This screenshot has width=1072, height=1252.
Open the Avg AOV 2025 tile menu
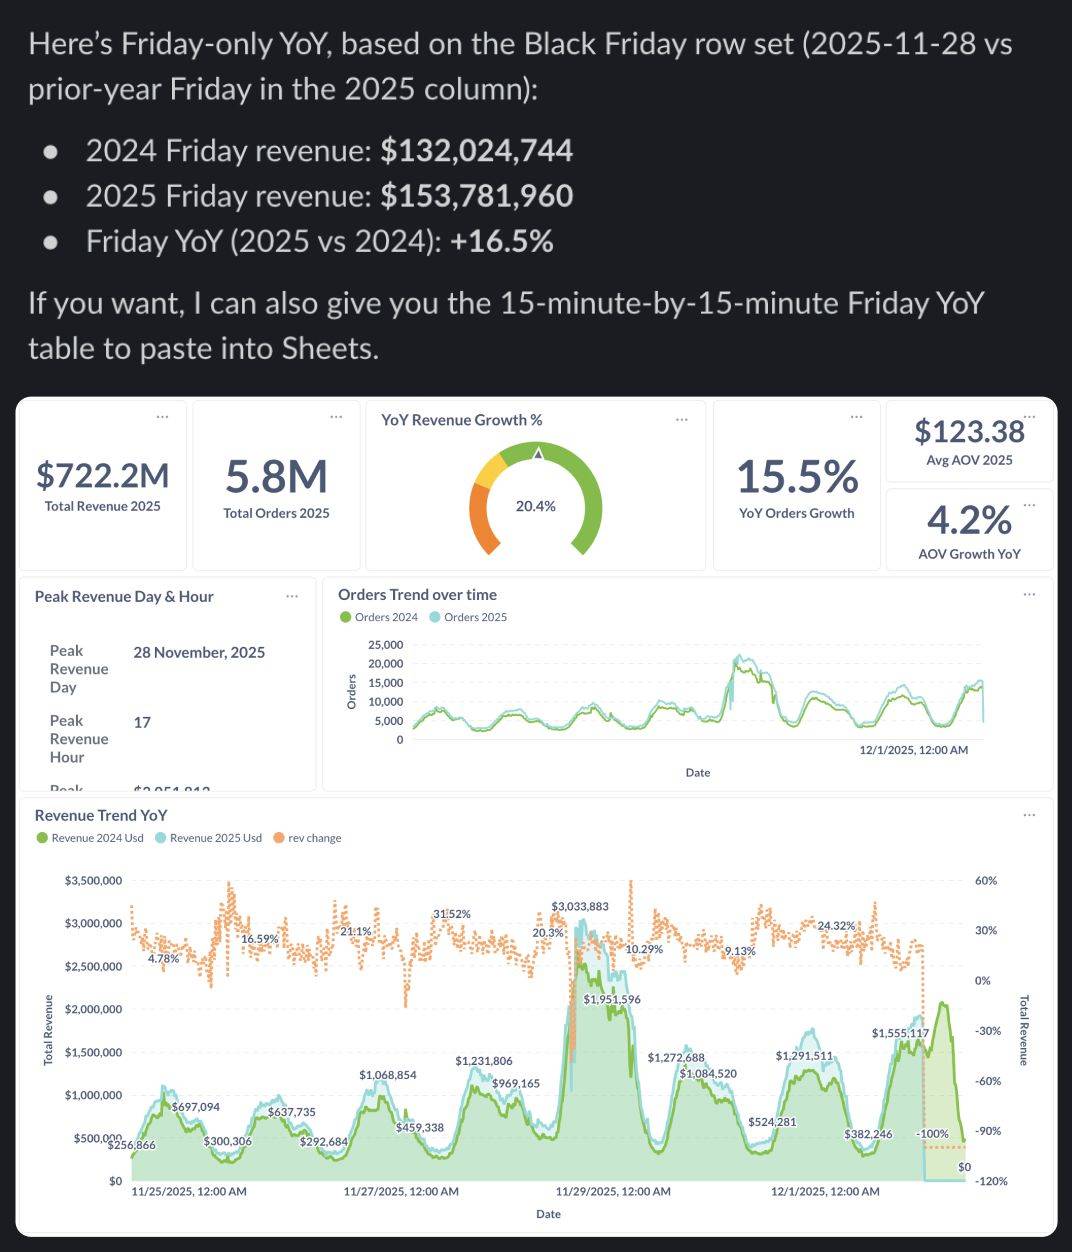[x=1030, y=419]
